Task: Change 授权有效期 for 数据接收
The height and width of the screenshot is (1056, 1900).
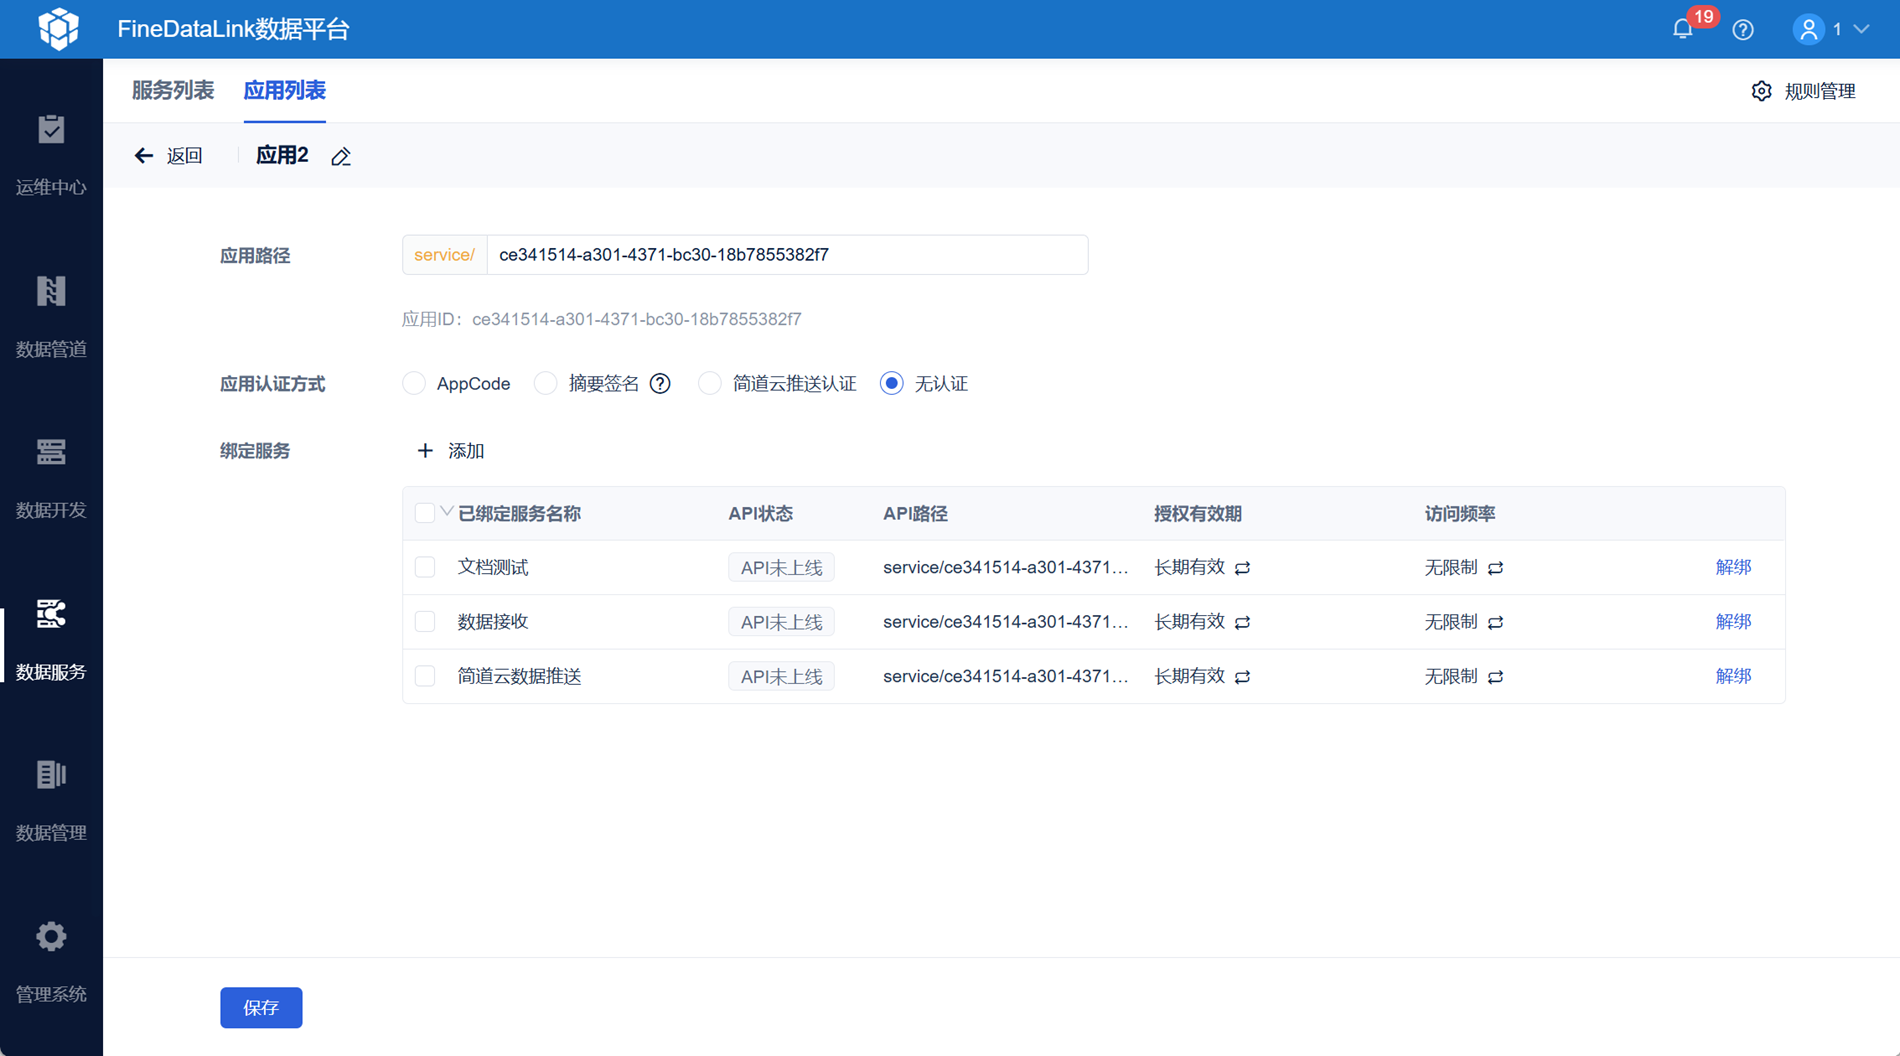Action: 1243,622
